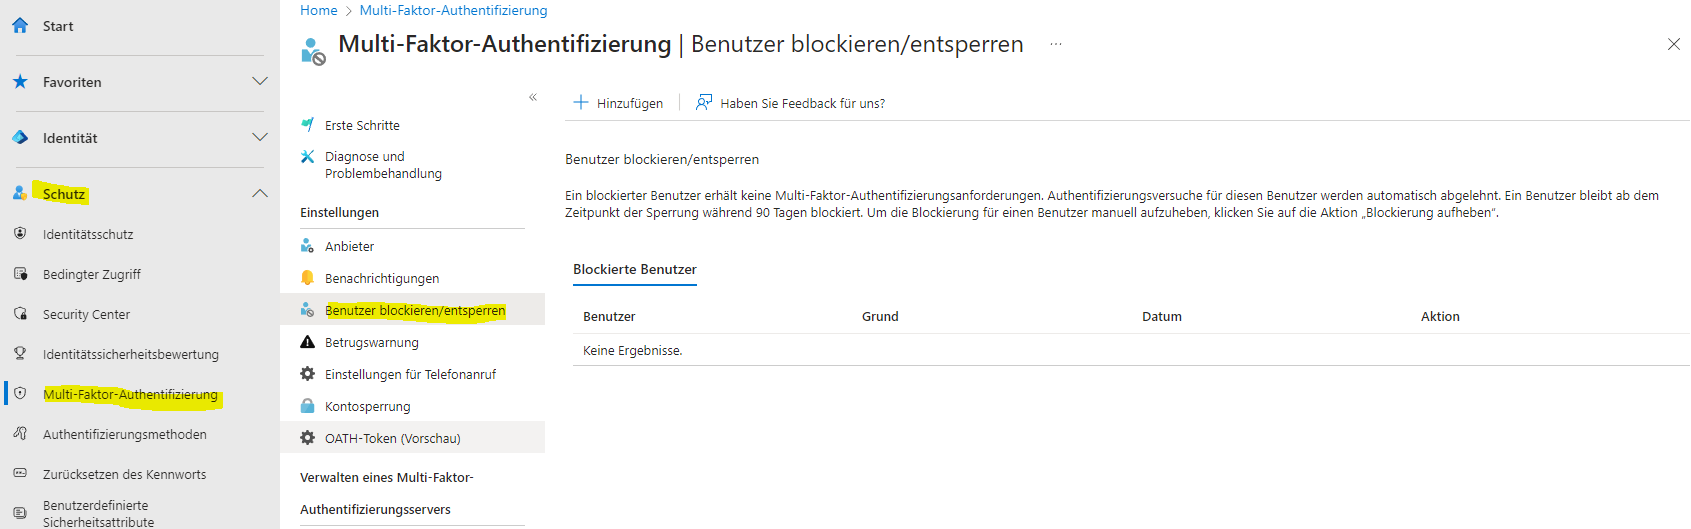Click the Identitätsschutz icon

click(x=20, y=234)
